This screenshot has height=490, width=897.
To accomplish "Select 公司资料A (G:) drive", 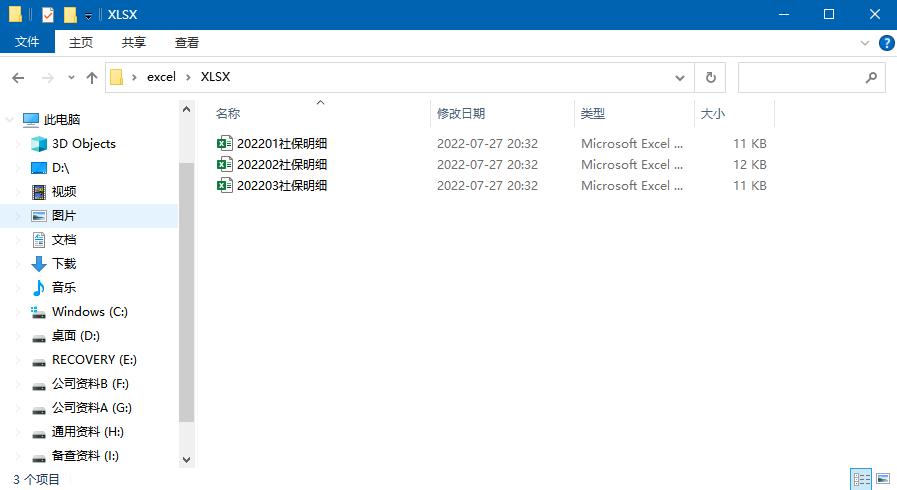I will 92,408.
